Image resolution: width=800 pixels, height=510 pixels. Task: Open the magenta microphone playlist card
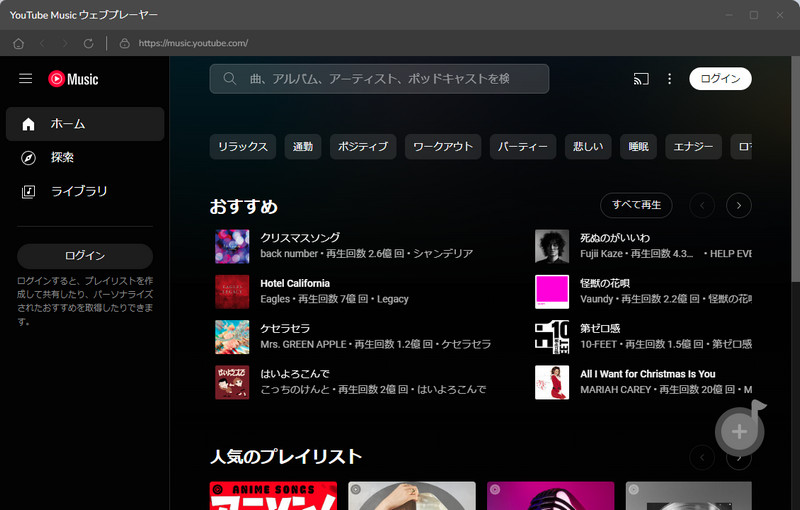551,496
